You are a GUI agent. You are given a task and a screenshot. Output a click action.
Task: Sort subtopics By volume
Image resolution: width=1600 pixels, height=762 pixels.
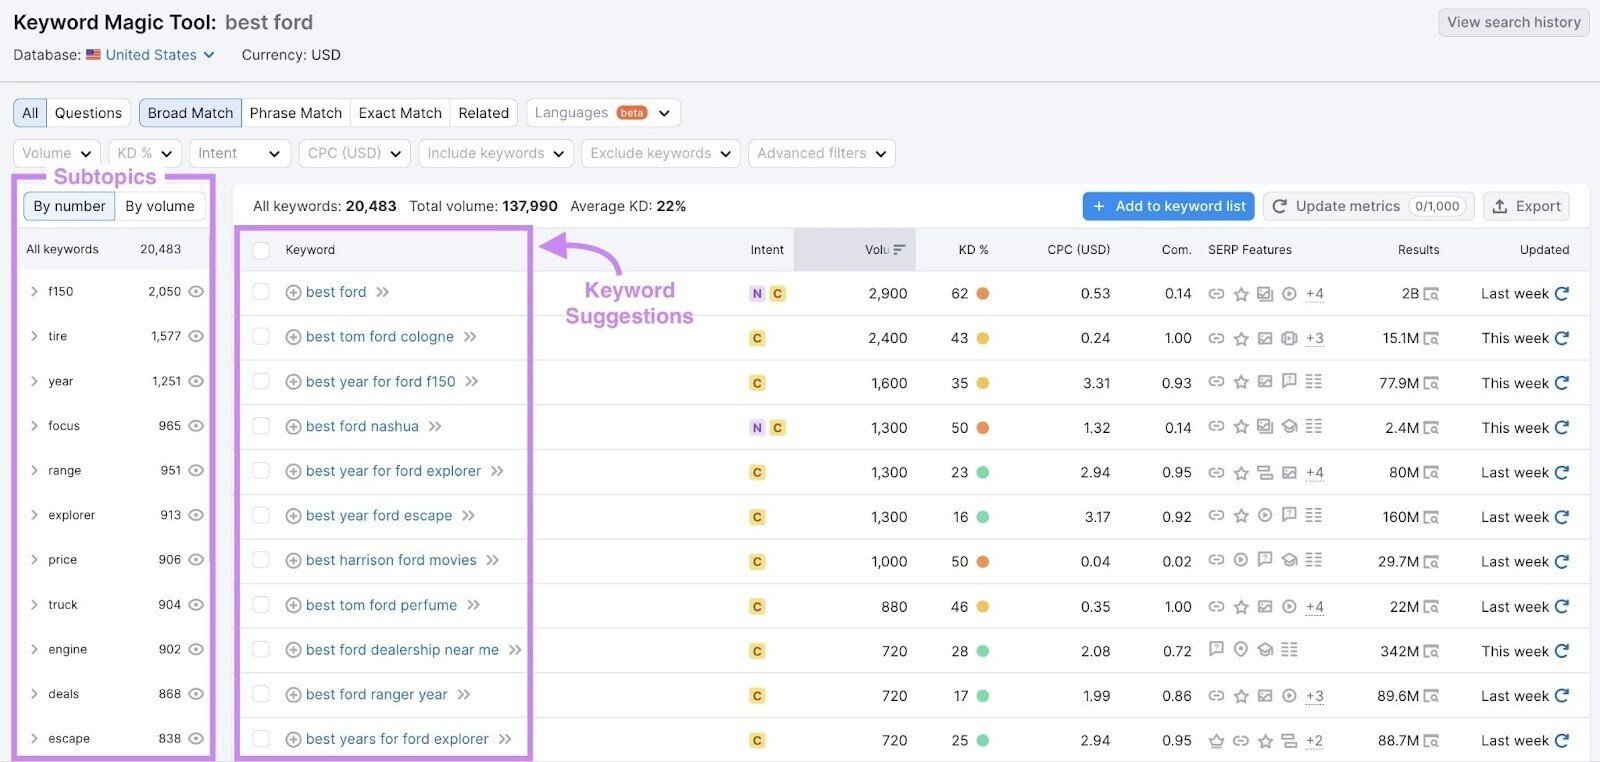coord(160,206)
